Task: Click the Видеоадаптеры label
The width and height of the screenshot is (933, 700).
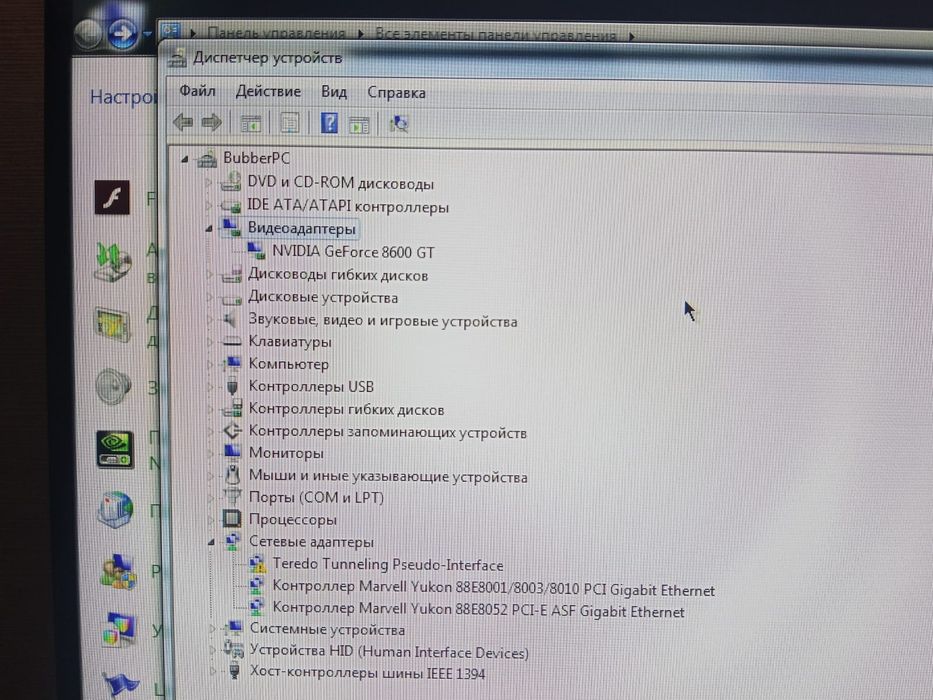Action: 302,228
